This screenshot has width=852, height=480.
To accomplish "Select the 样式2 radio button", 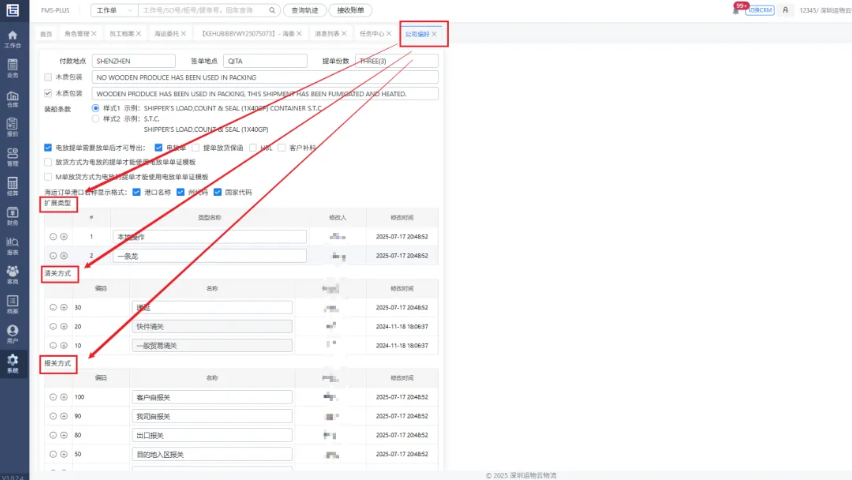I will click(96, 118).
